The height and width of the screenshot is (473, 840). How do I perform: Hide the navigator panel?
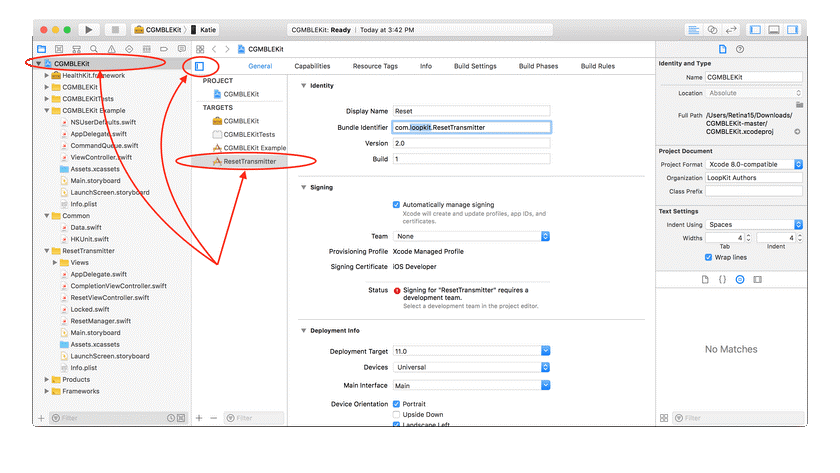pyautogui.click(x=755, y=29)
